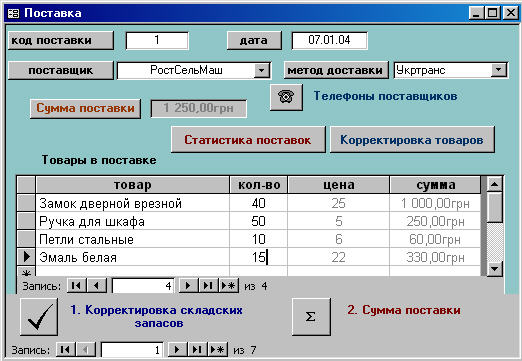This screenshot has width=522, height=361.
Task: Minimize the Поставка window
Action: pos(476,13)
